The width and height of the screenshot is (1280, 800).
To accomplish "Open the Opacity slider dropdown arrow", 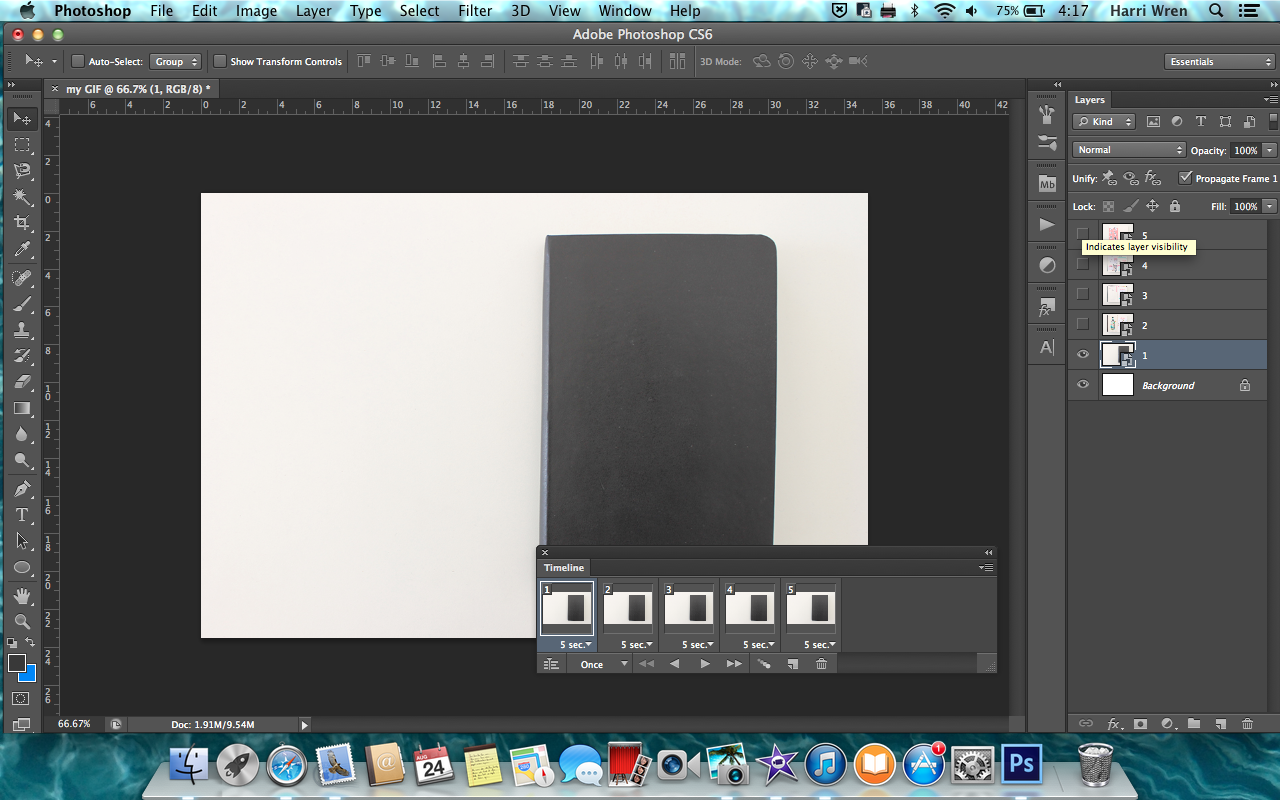I will [x=1270, y=150].
